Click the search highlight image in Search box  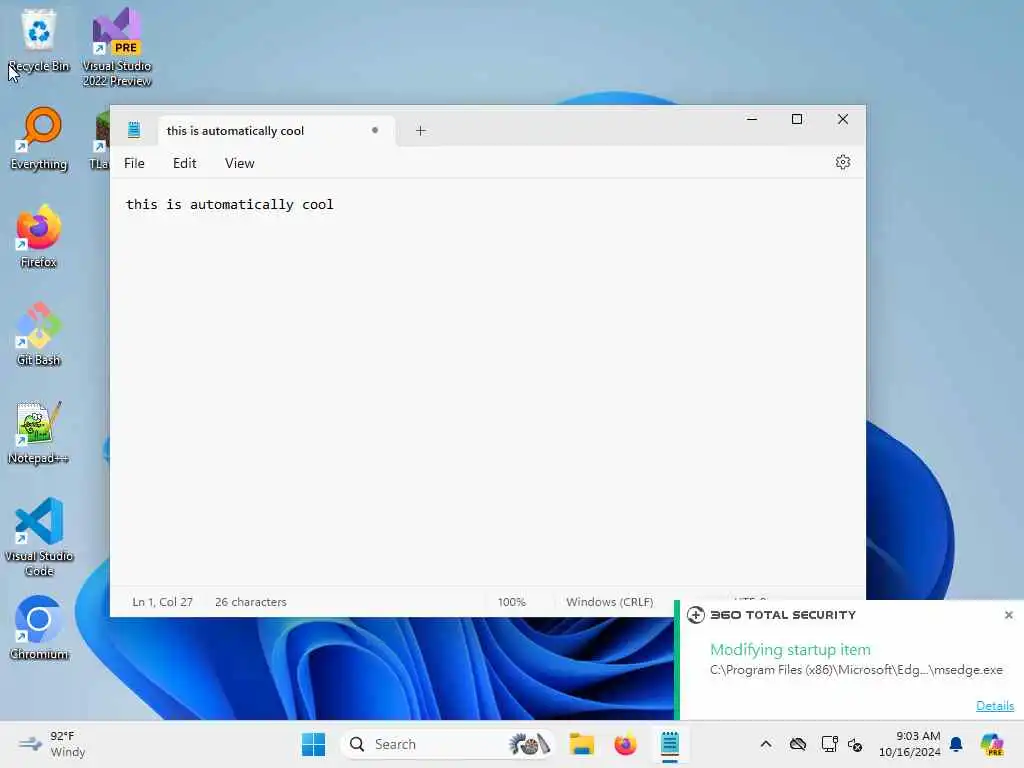530,744
